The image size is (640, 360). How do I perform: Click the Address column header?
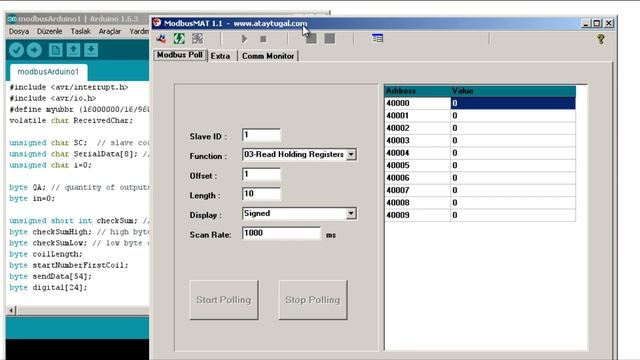(x=417, y=91)
